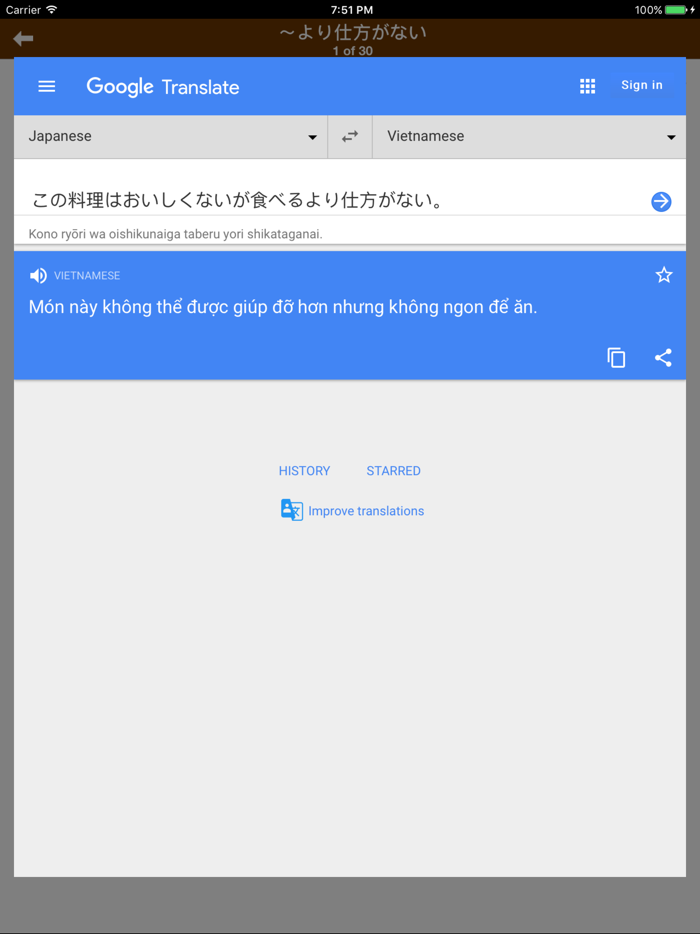The image size is (700, 934).
Task: Tap the back arrow in header
Action: tap(23, 39)
